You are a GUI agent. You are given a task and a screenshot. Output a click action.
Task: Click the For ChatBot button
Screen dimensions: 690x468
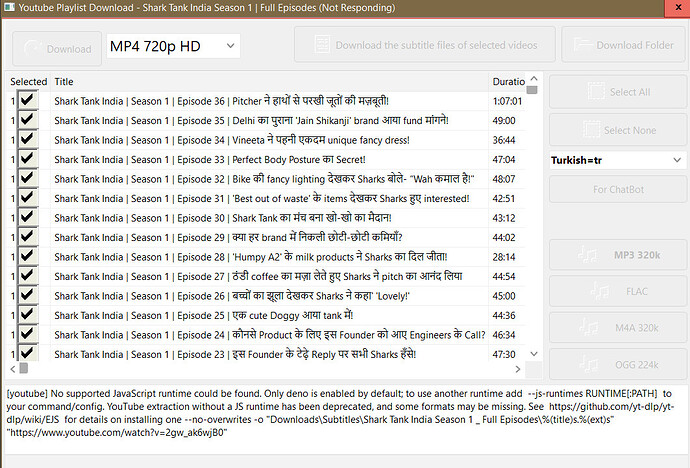click(618, 190)
